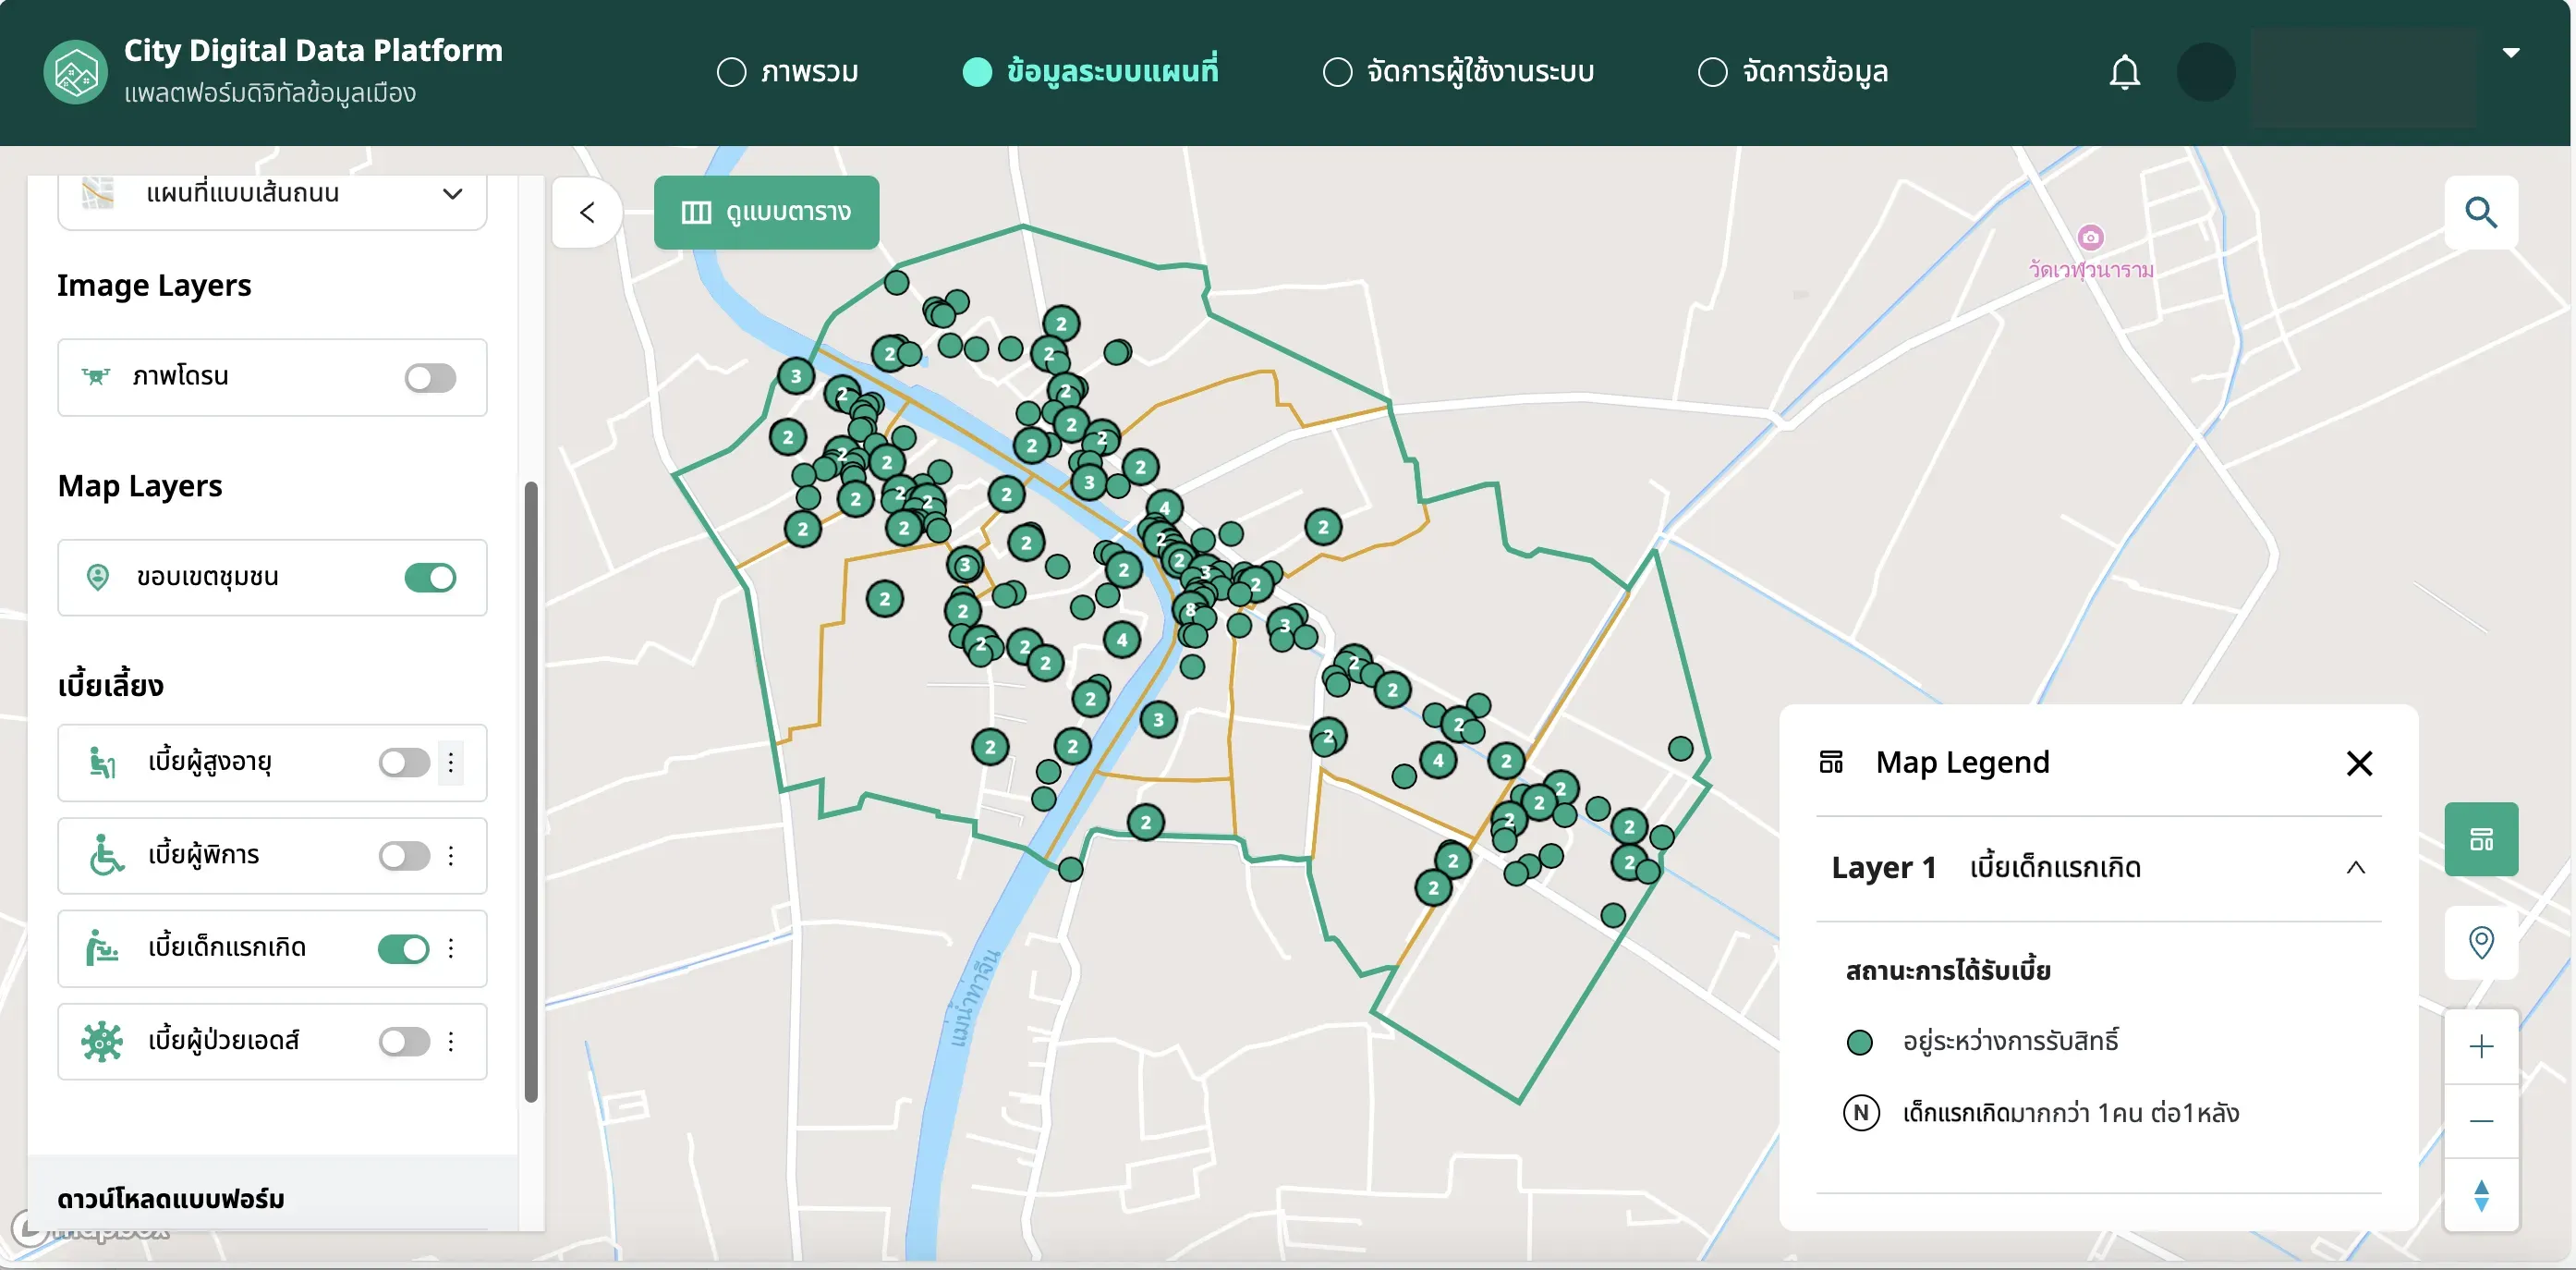Collapse Layer 1 เบี้ยเด็กแรกเกิด legend section
This screenshot has height=1270, width=2576.
[2355, 867]
